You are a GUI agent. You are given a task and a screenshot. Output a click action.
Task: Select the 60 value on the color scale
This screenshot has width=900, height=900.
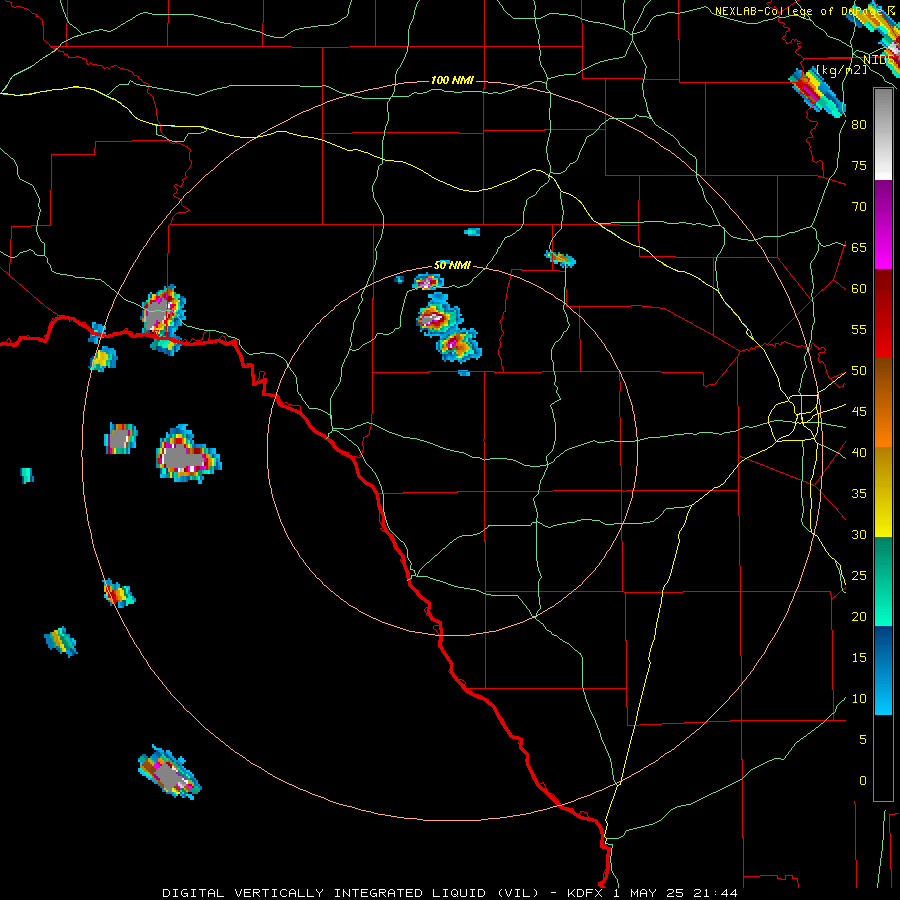click(x=859, y=289)
